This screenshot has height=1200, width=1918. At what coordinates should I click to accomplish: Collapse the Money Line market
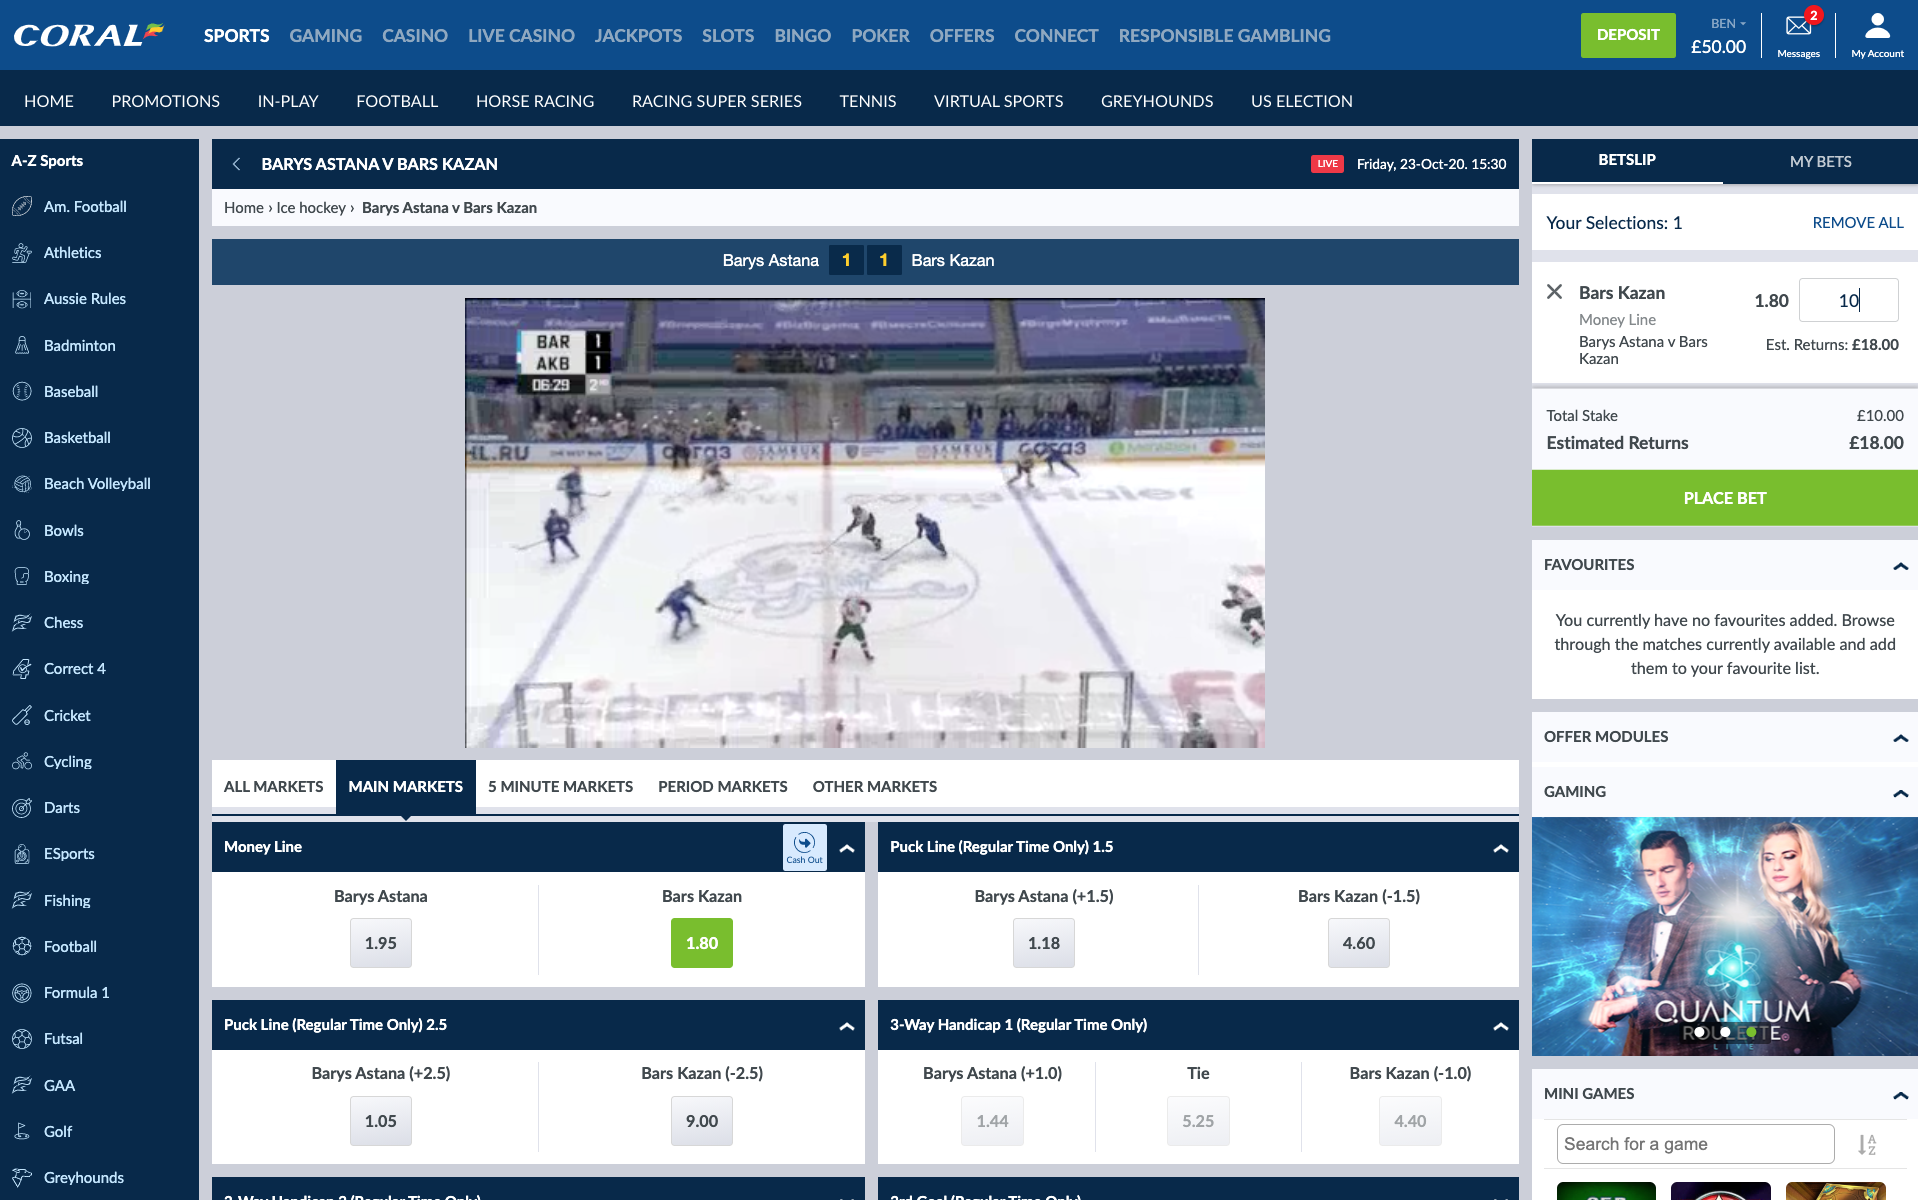[x=847, y=848]
